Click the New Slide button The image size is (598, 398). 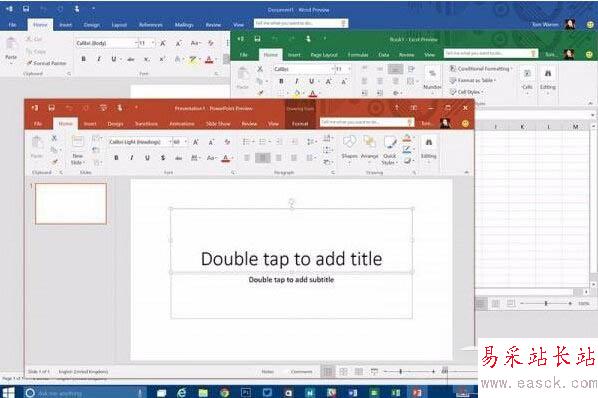click(77, 150)
